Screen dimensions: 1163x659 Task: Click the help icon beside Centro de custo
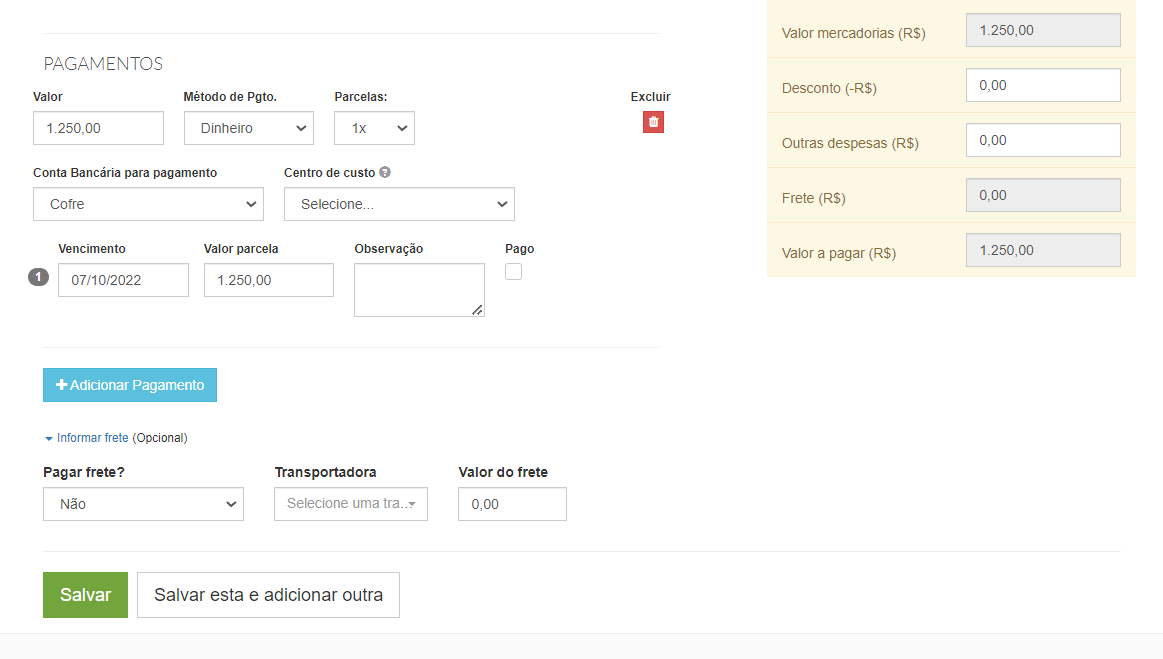tap(385, 172)
